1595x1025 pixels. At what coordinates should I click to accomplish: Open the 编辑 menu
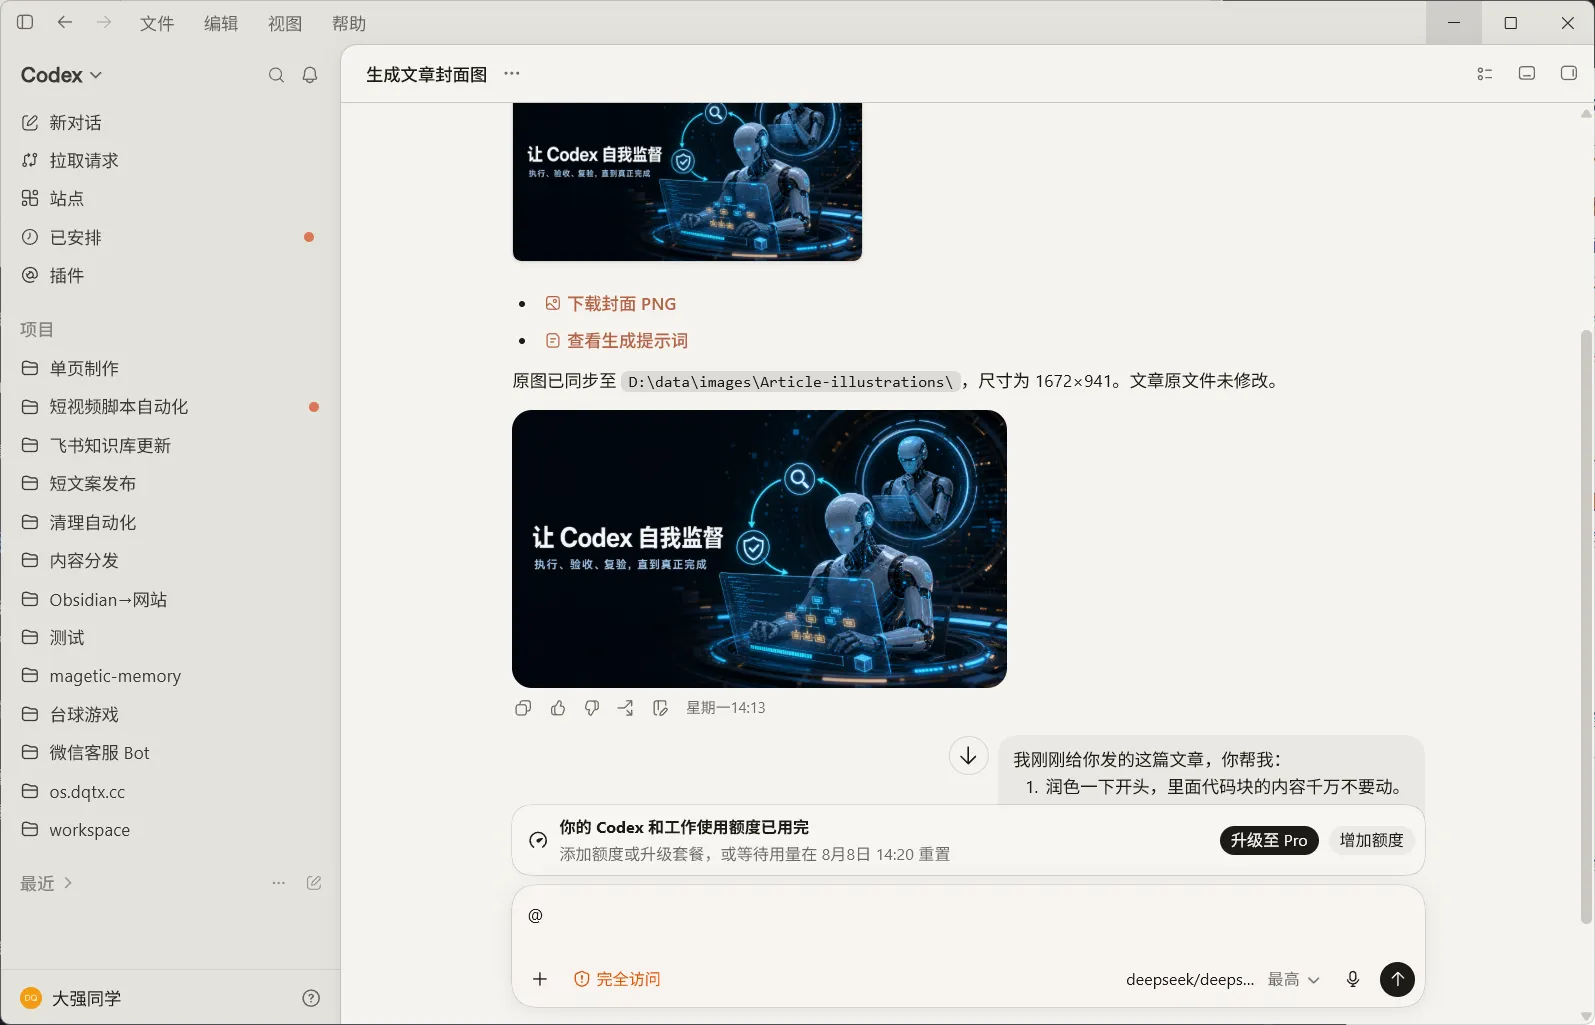221,23
